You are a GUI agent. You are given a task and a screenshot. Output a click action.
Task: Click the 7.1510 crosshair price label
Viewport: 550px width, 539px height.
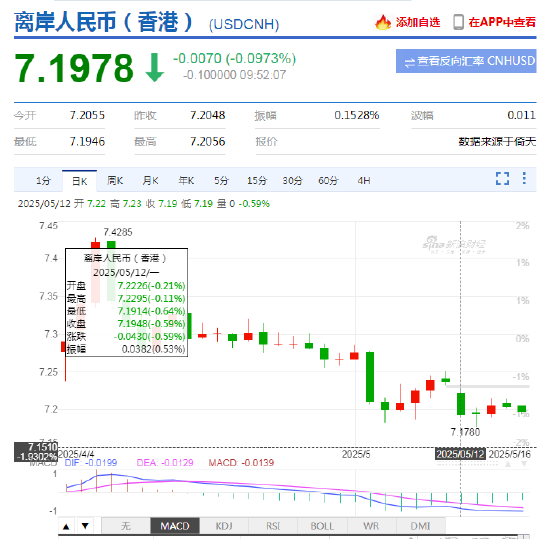point(42,447)
